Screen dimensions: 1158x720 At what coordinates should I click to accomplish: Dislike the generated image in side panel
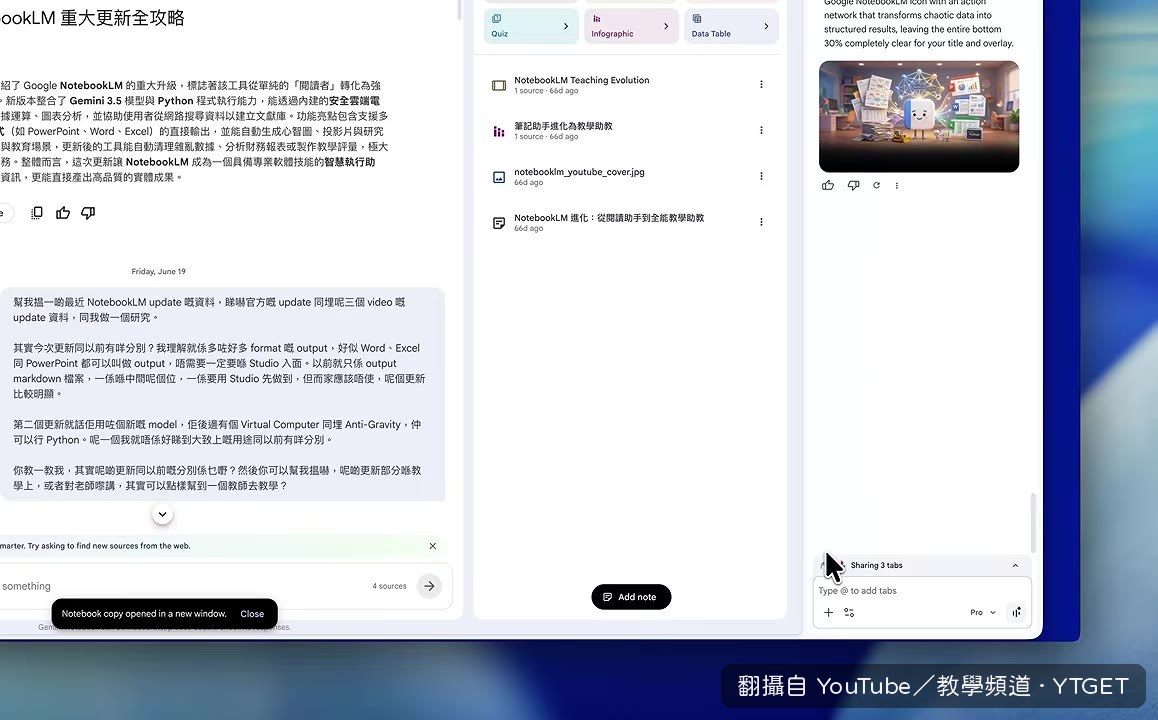tap(853, 185)
